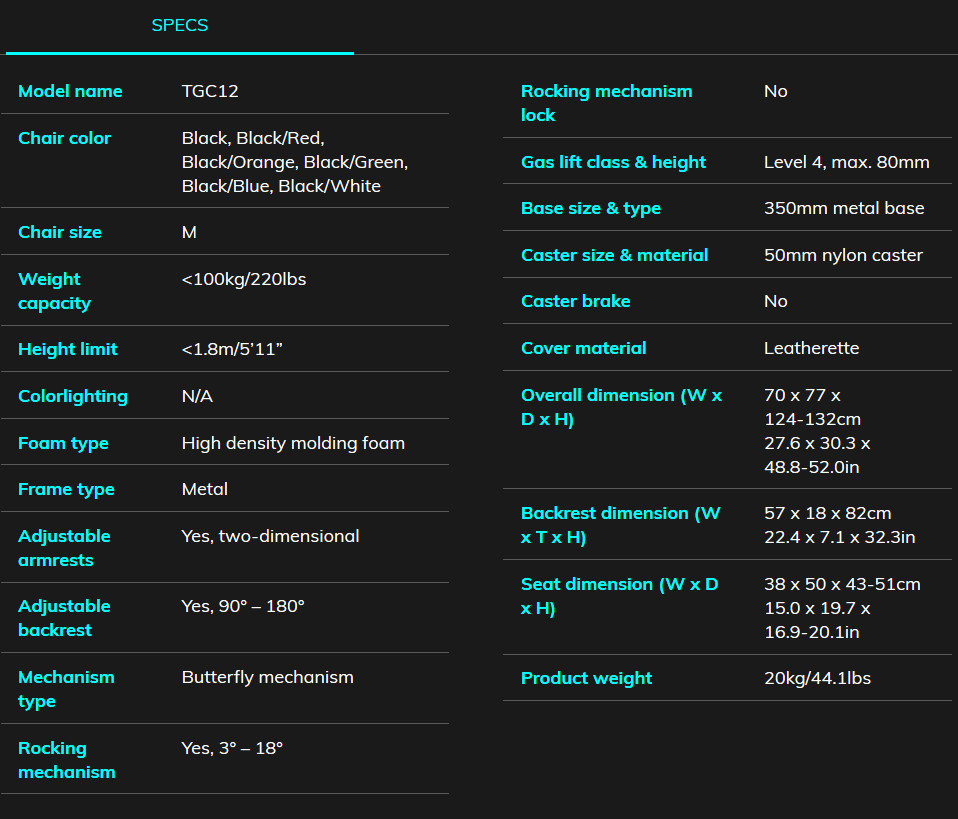Select the 'Adjustable armrests' label
The height and width of the screenshot is (819, 958).
[64, 548]
